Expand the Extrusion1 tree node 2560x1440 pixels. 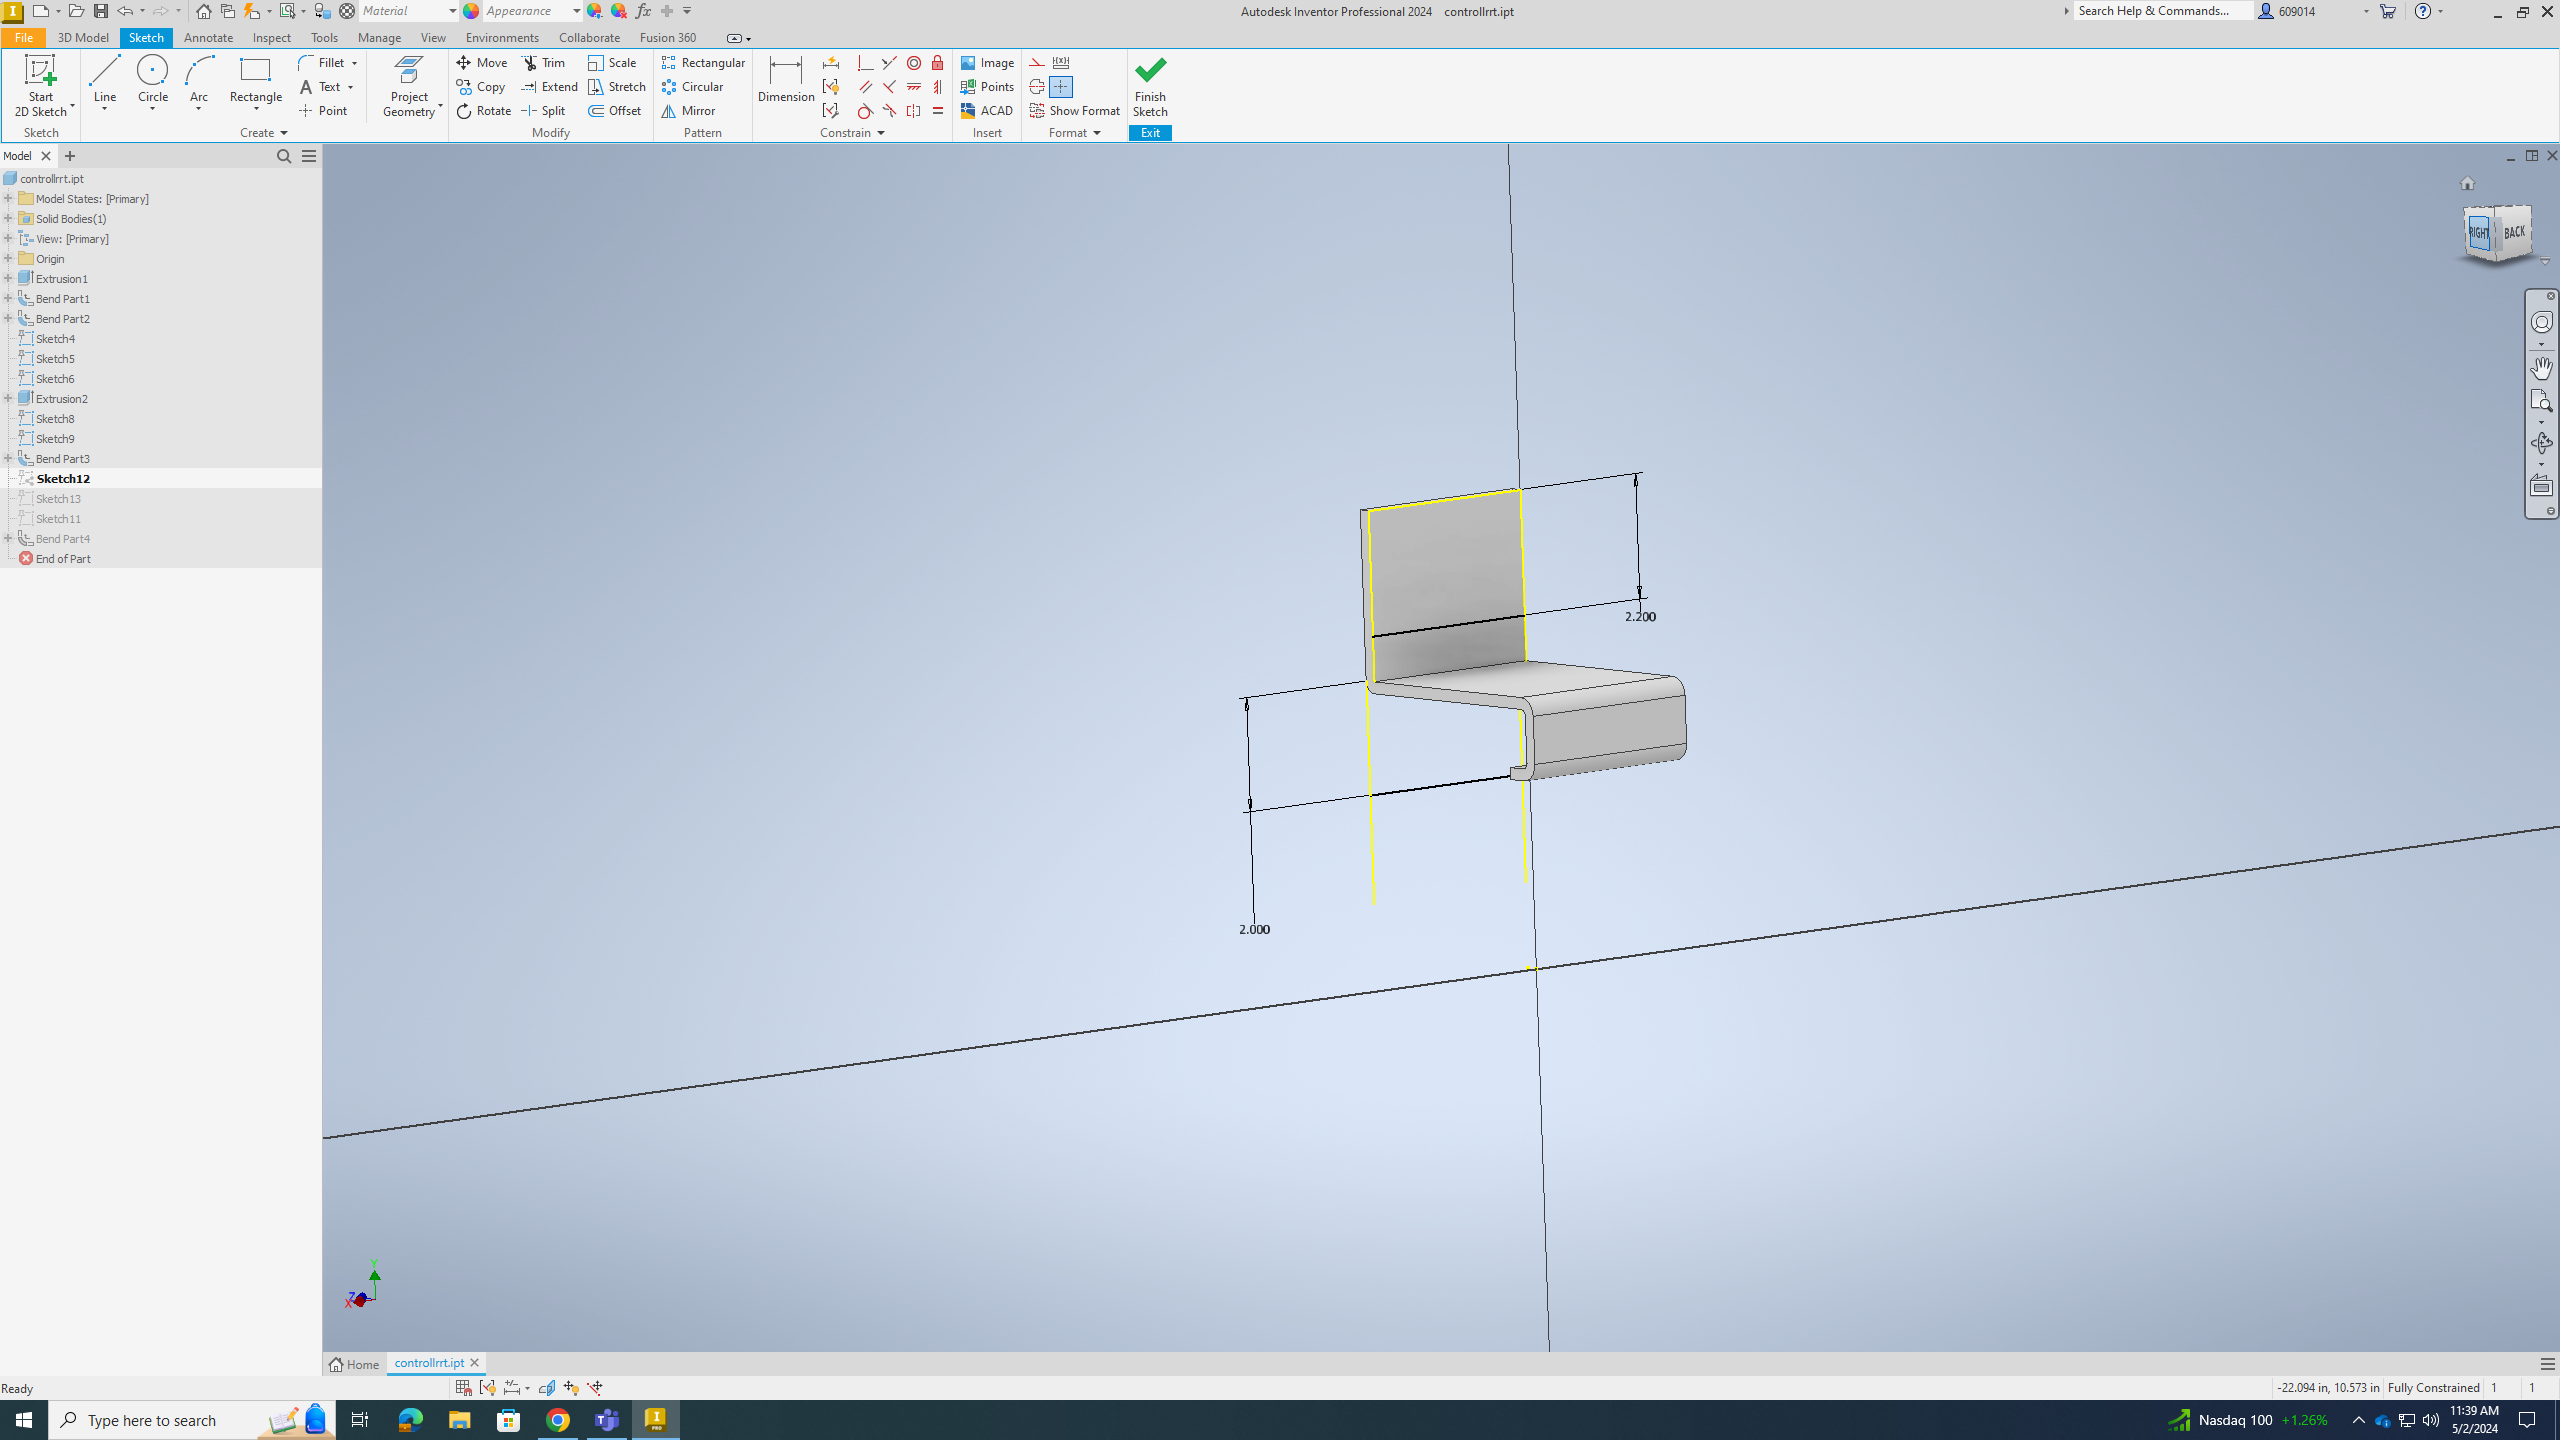8,279
